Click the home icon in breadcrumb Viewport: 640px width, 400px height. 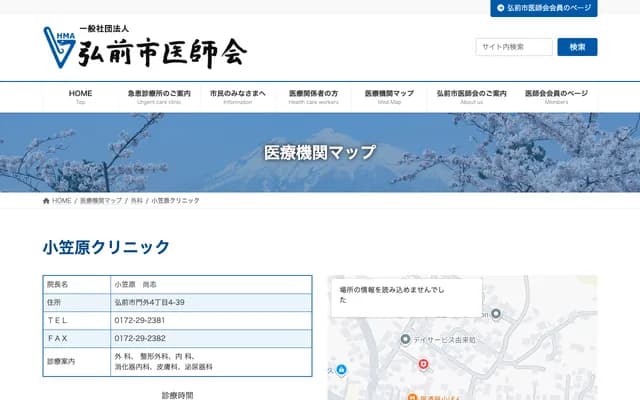(47, 201)
